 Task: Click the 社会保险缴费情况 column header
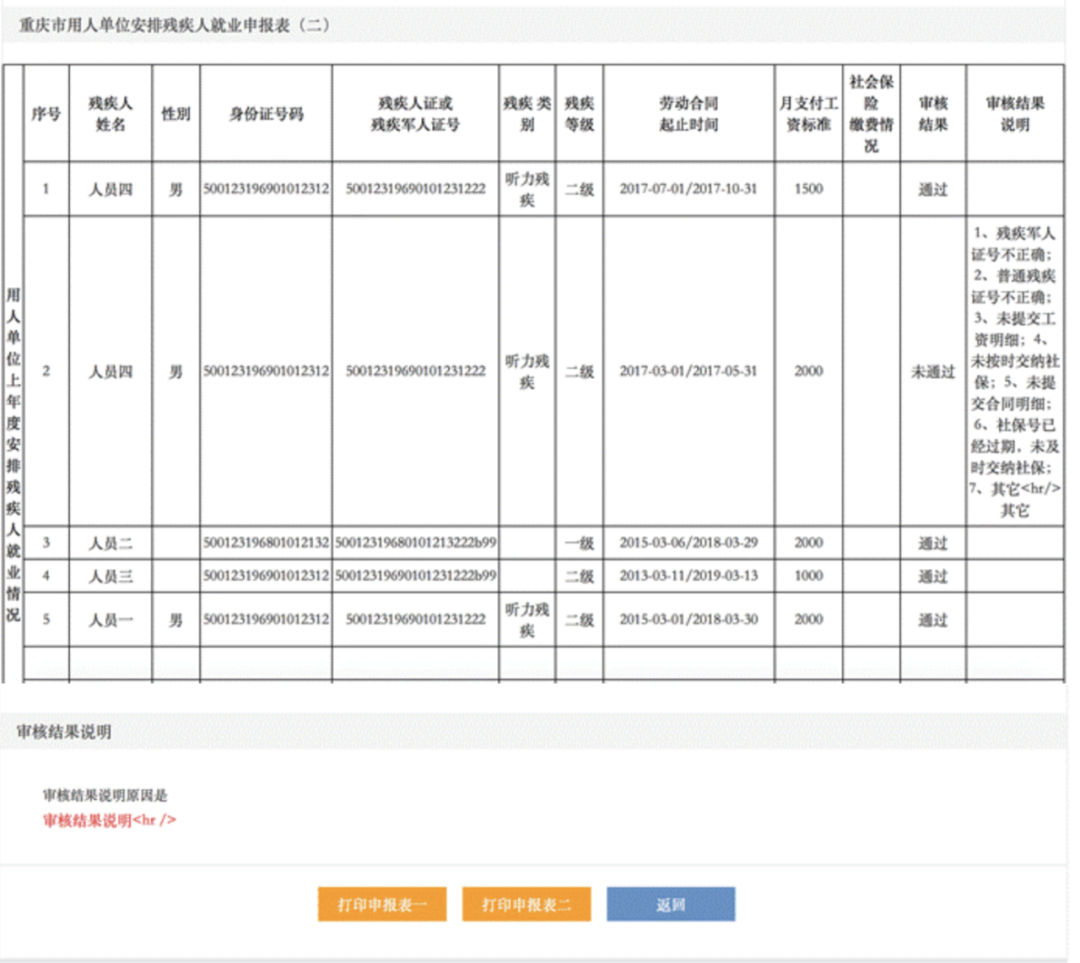pos(870,113)
